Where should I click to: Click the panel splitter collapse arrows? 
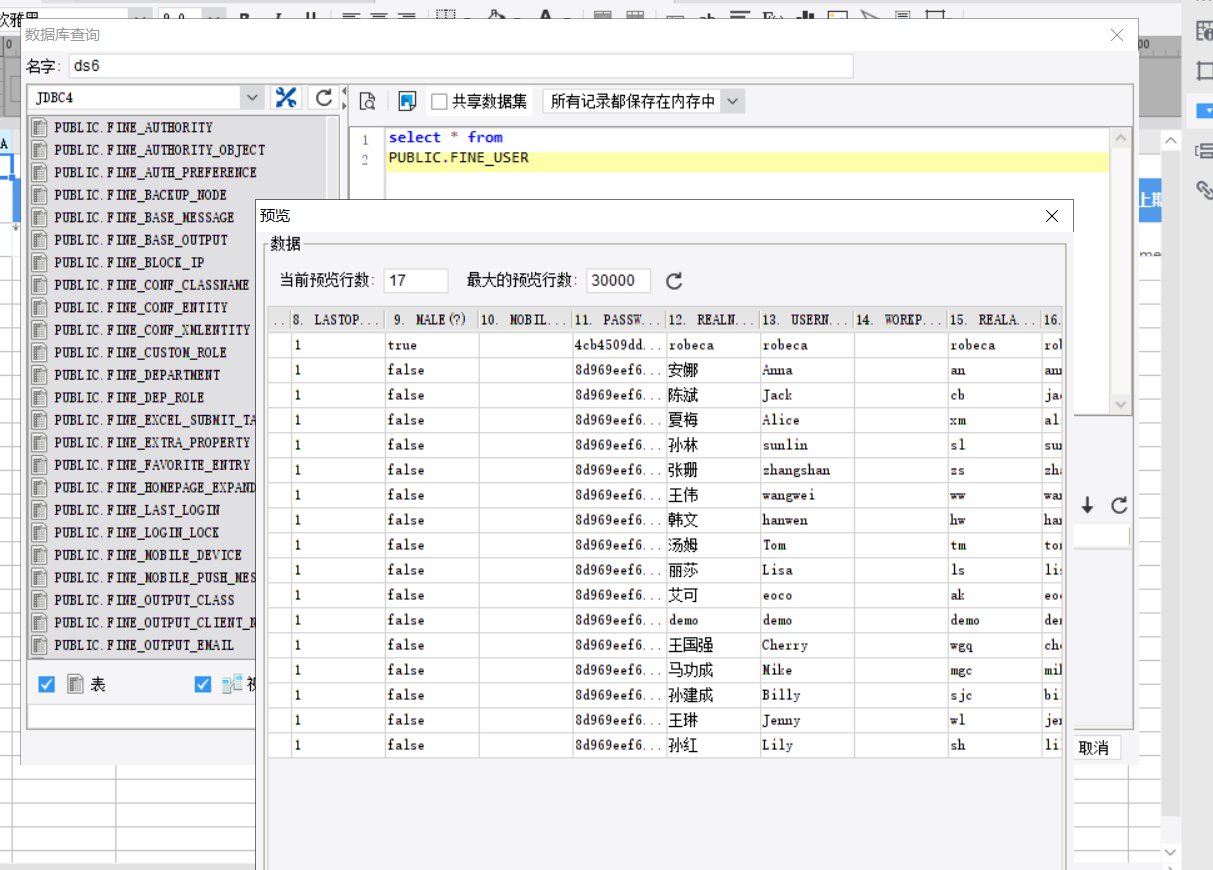(343, 98)
